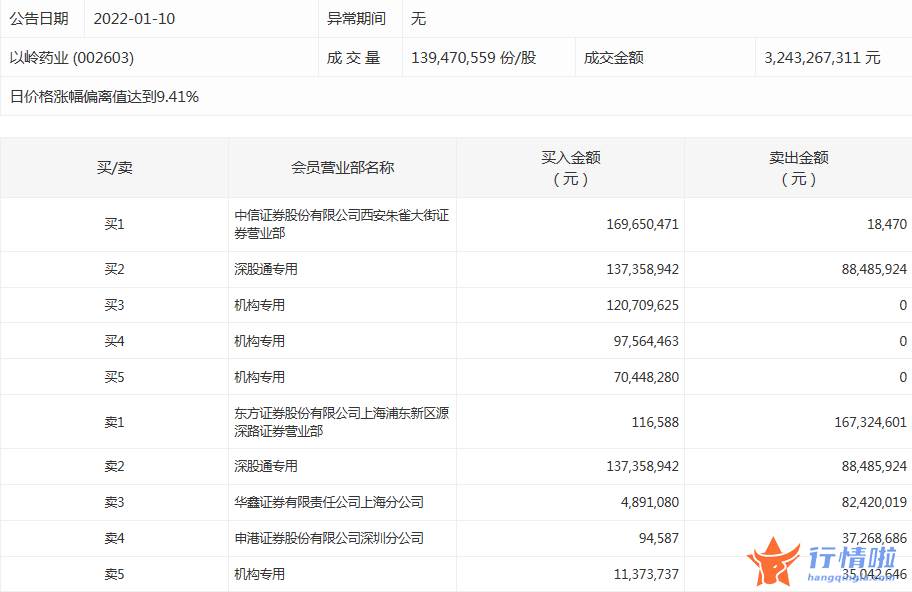Click 中信证券西安朱雀大街证券营业部 entry
The height and width of the screenshot is (592, 912).
pos(342,224)
